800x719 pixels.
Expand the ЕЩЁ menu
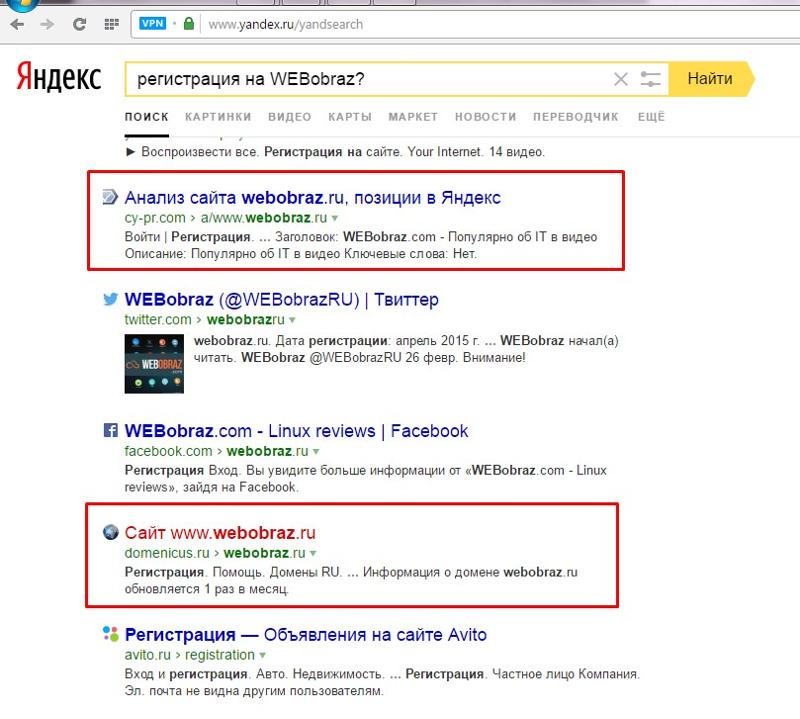click(x=651, y=117)
